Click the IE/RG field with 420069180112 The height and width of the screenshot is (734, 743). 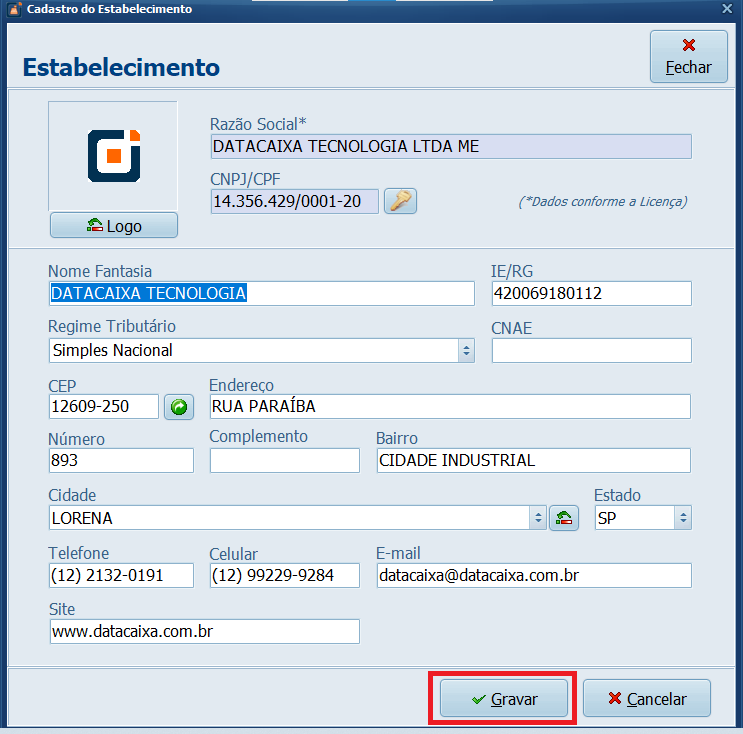591,293
